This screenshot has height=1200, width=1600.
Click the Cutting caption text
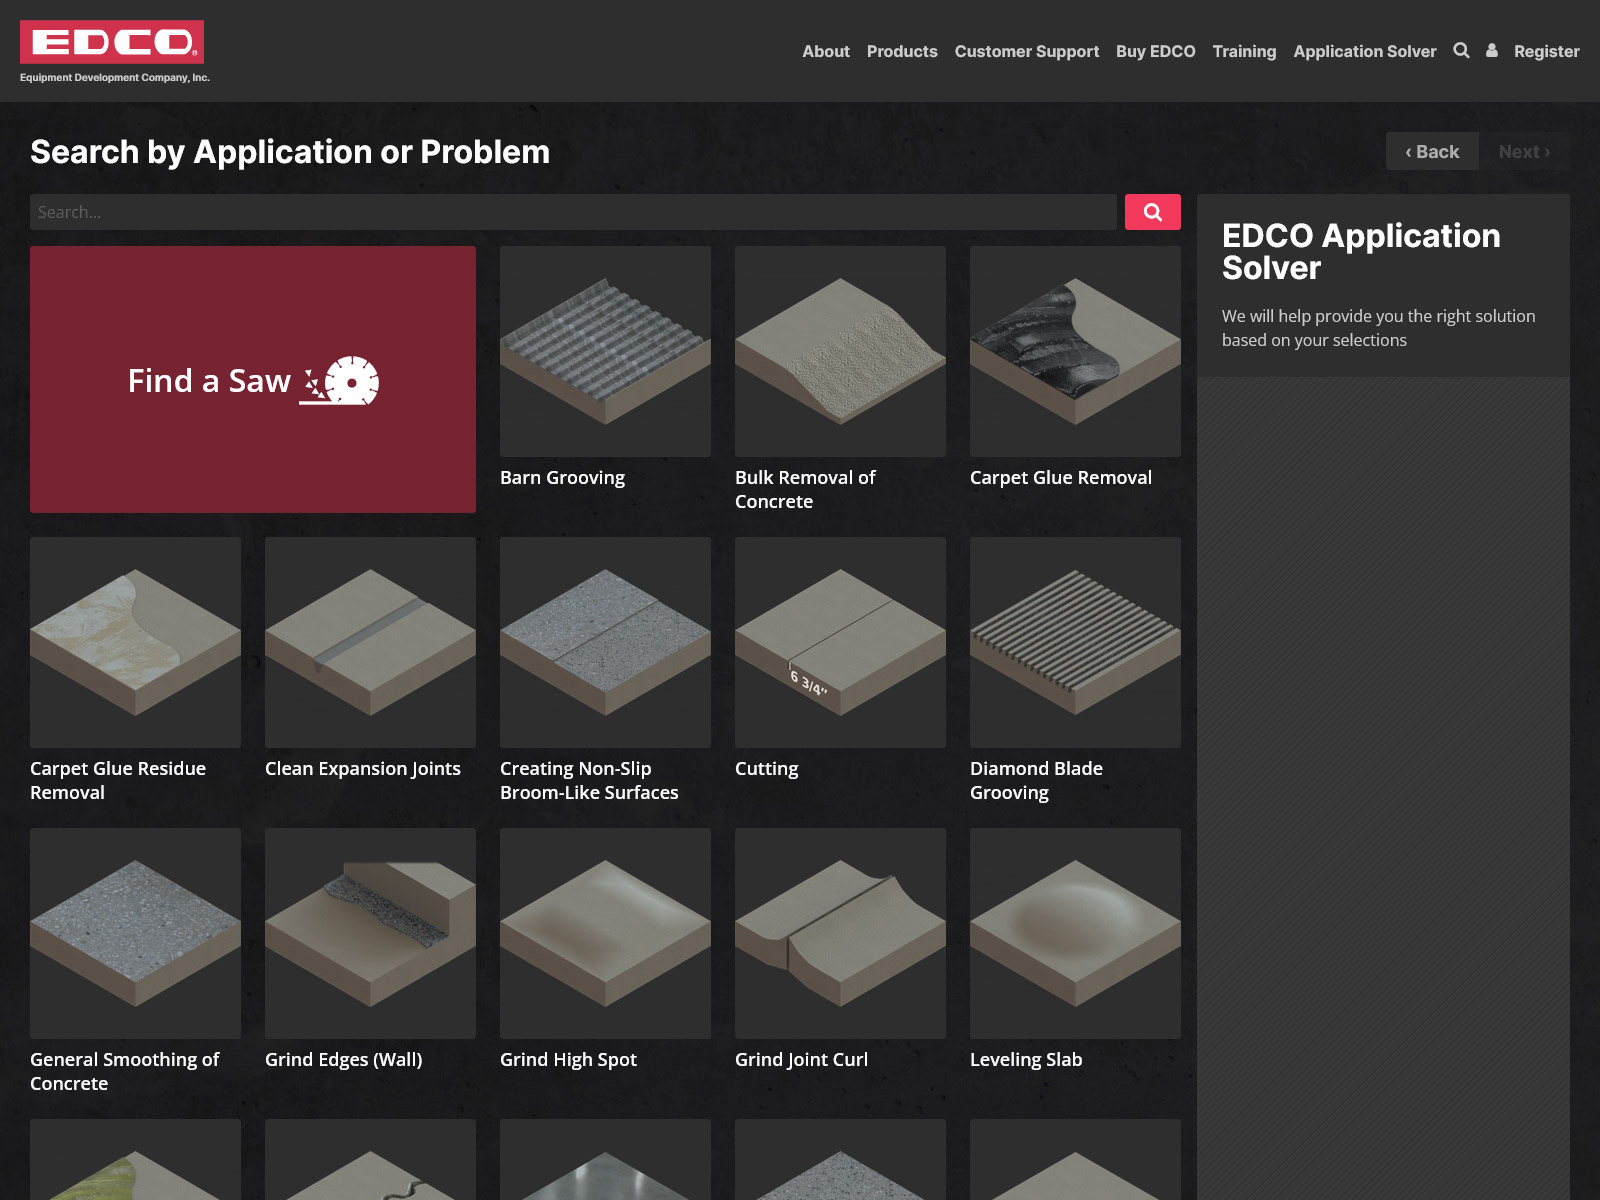[x=767, y=769]
